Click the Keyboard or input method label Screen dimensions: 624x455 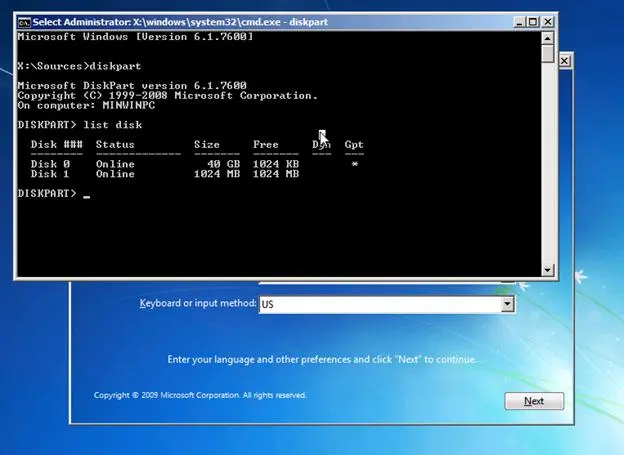pyautogui.click(x=197, y=302)
